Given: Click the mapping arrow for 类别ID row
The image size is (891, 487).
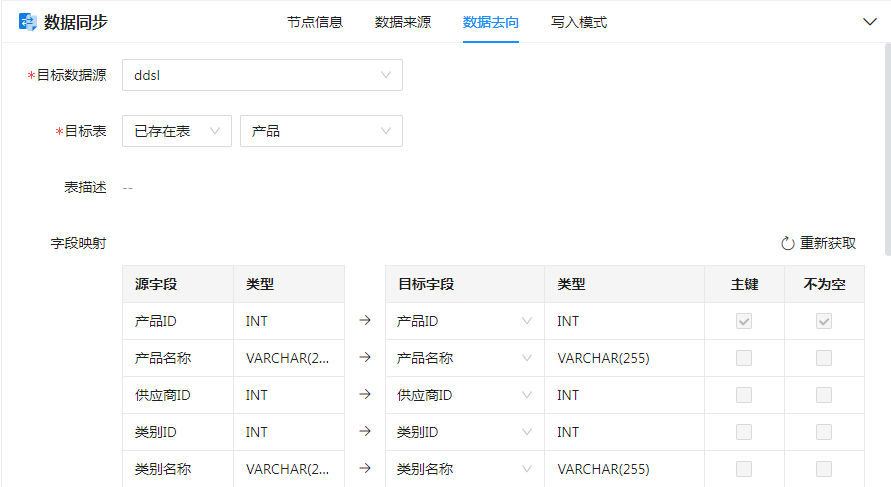Looking at the screenshot, I should (365, 432).
